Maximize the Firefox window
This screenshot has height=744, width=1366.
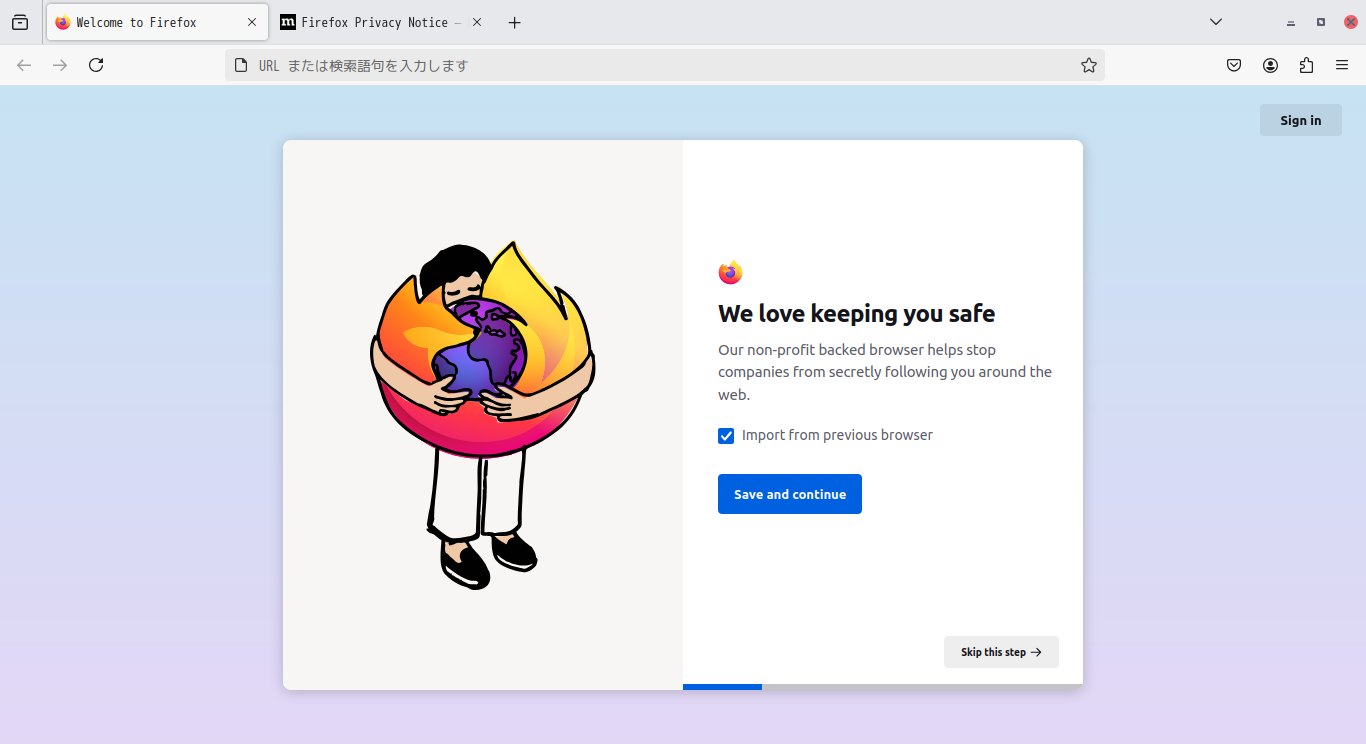pyautogui.click(x=1321, y=22)
